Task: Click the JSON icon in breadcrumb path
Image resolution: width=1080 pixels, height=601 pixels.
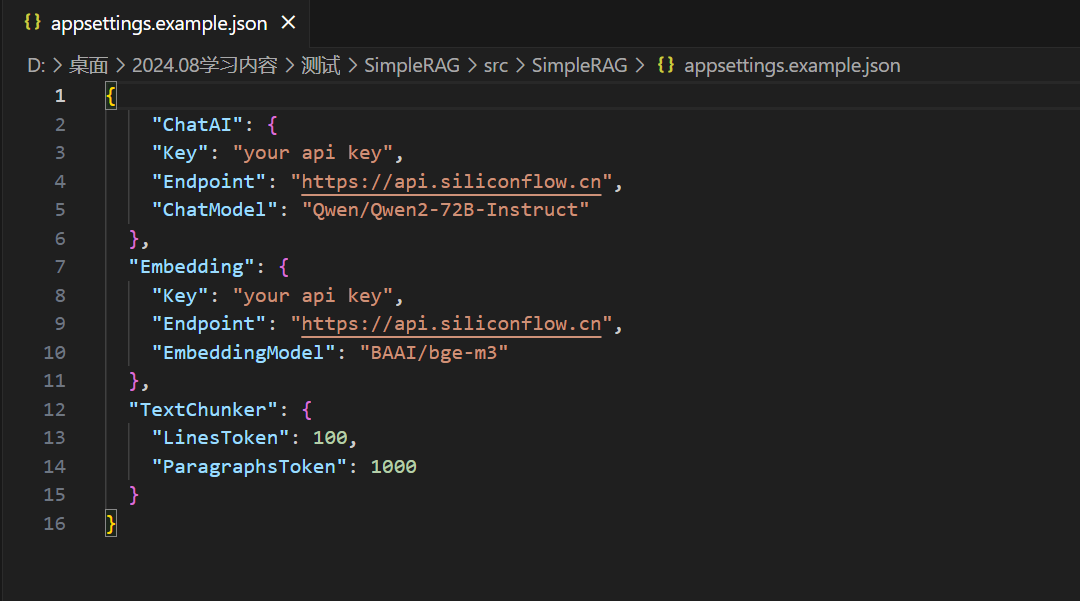Action: (665, 65)
